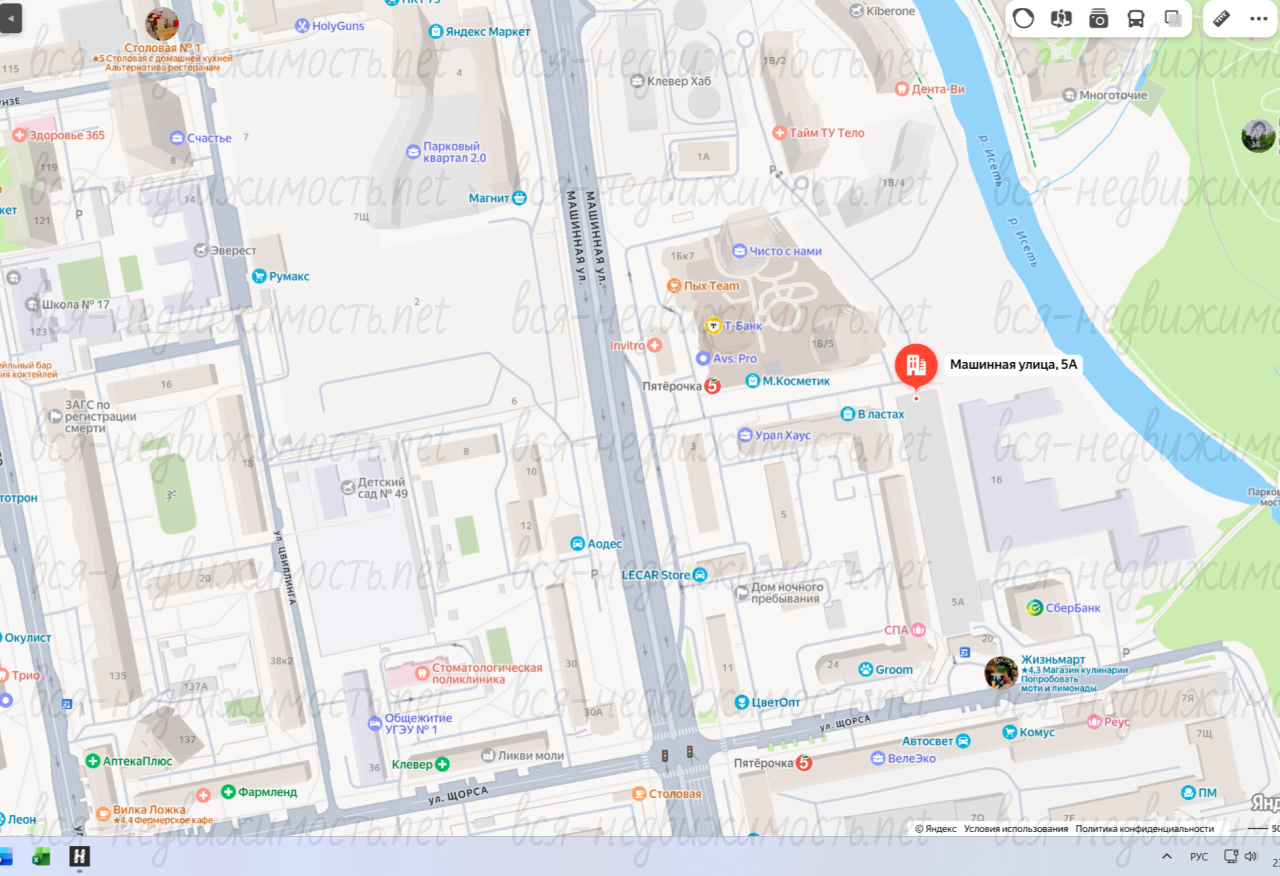
Task: Click the Магнит shop cart icon
Action: 519,198
